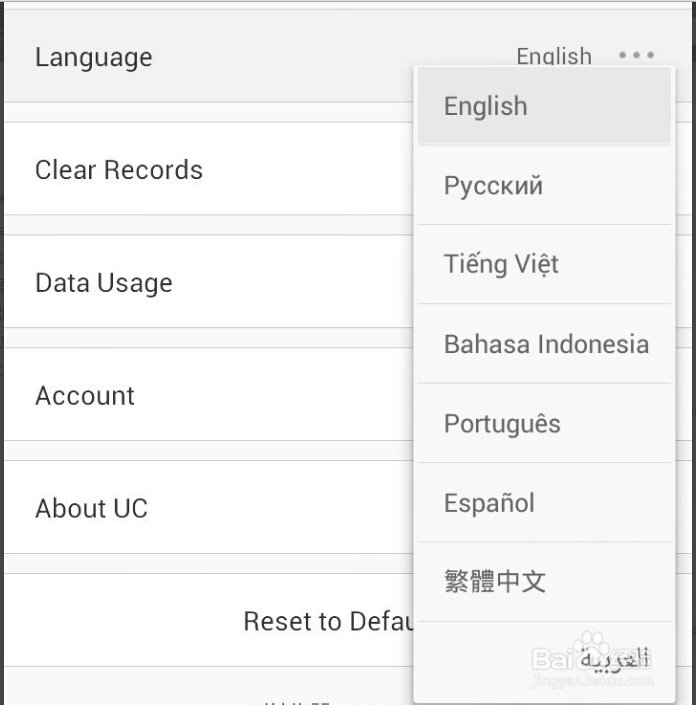Screen dimensions: 696x705
Task: Choose Español from the dropdown
Action: point(544,502)
